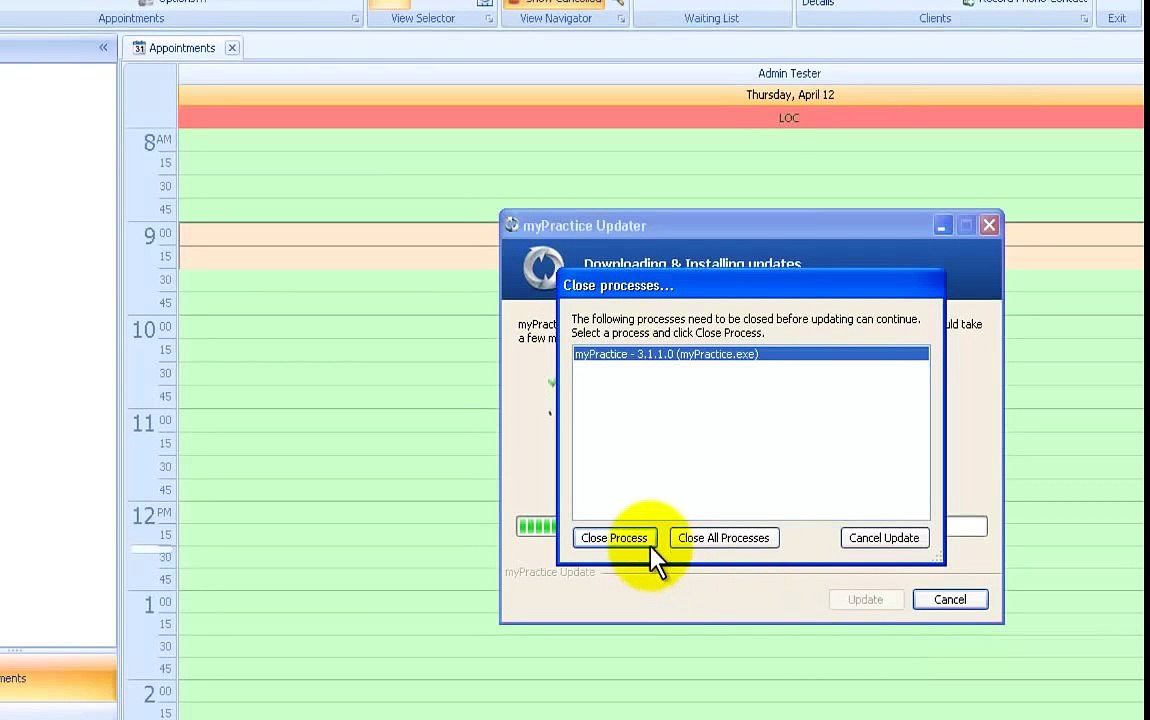1150x720 pixels.
Task: Click the Thursday, April 12 date header
Action: [789, 95]
